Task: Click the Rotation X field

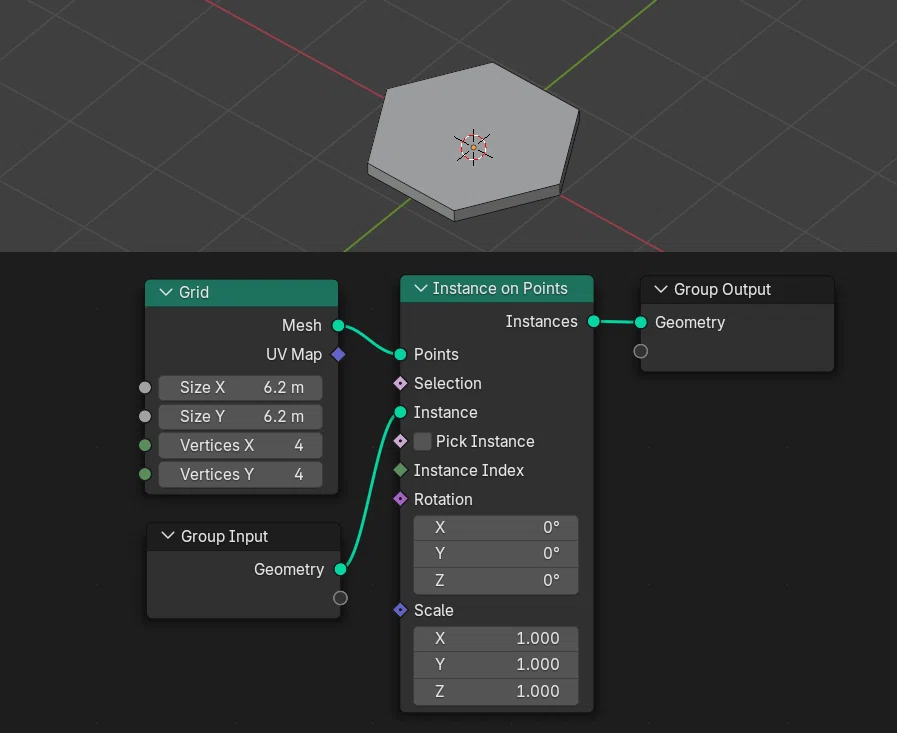Action: (x=496, y=528)
